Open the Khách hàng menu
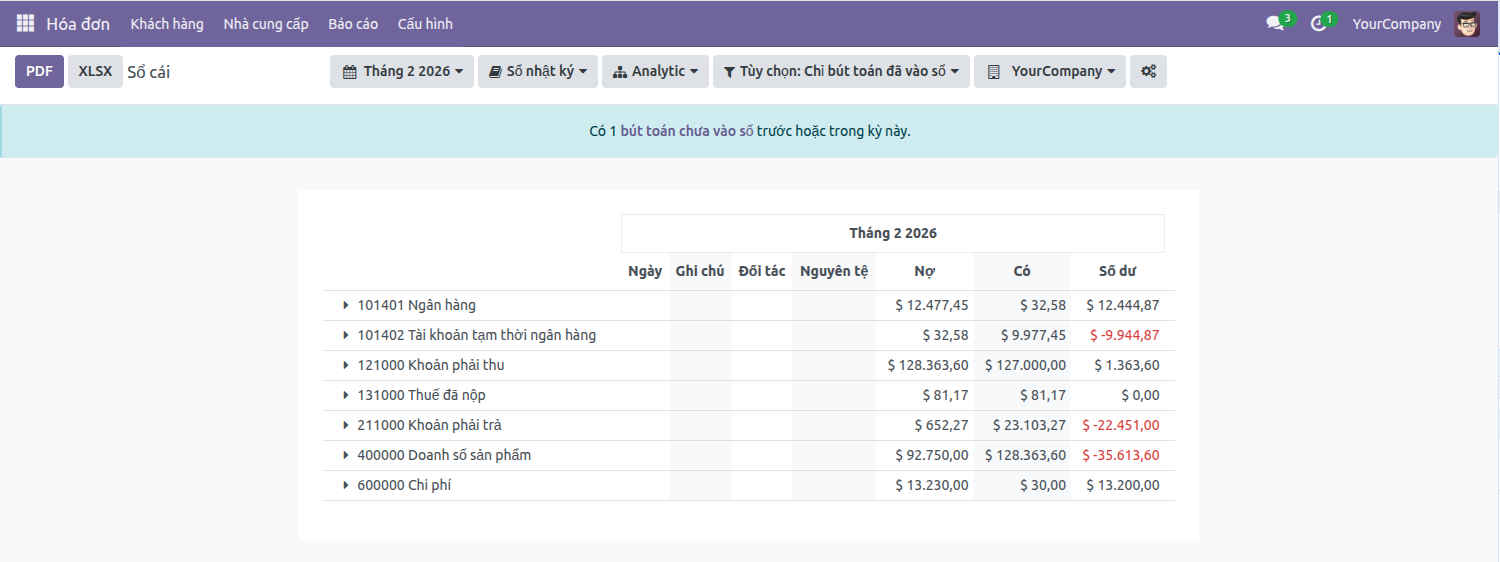Viewport: 1500px width, 562px height. 167,23
